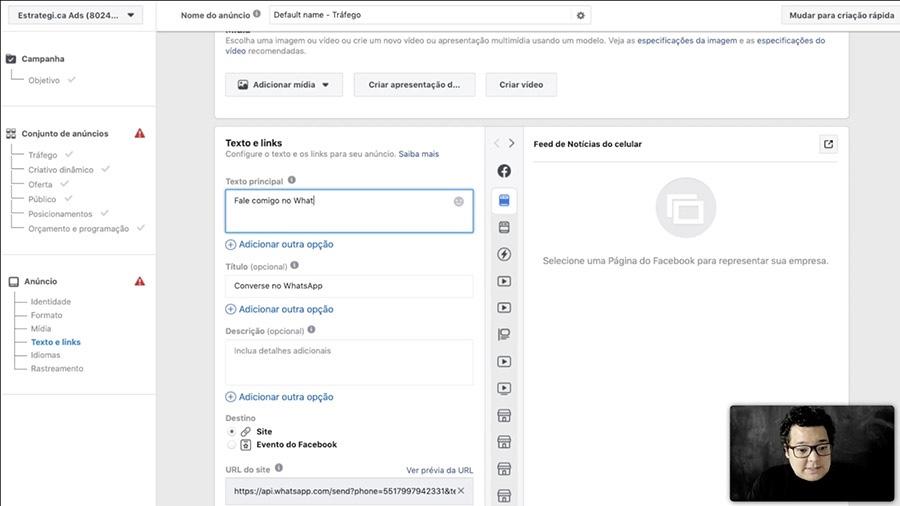Image resolution: width=900 pixels, height=506 pixels.
Task: Jump to Identidade section of the ad
Action: (51, 302)
